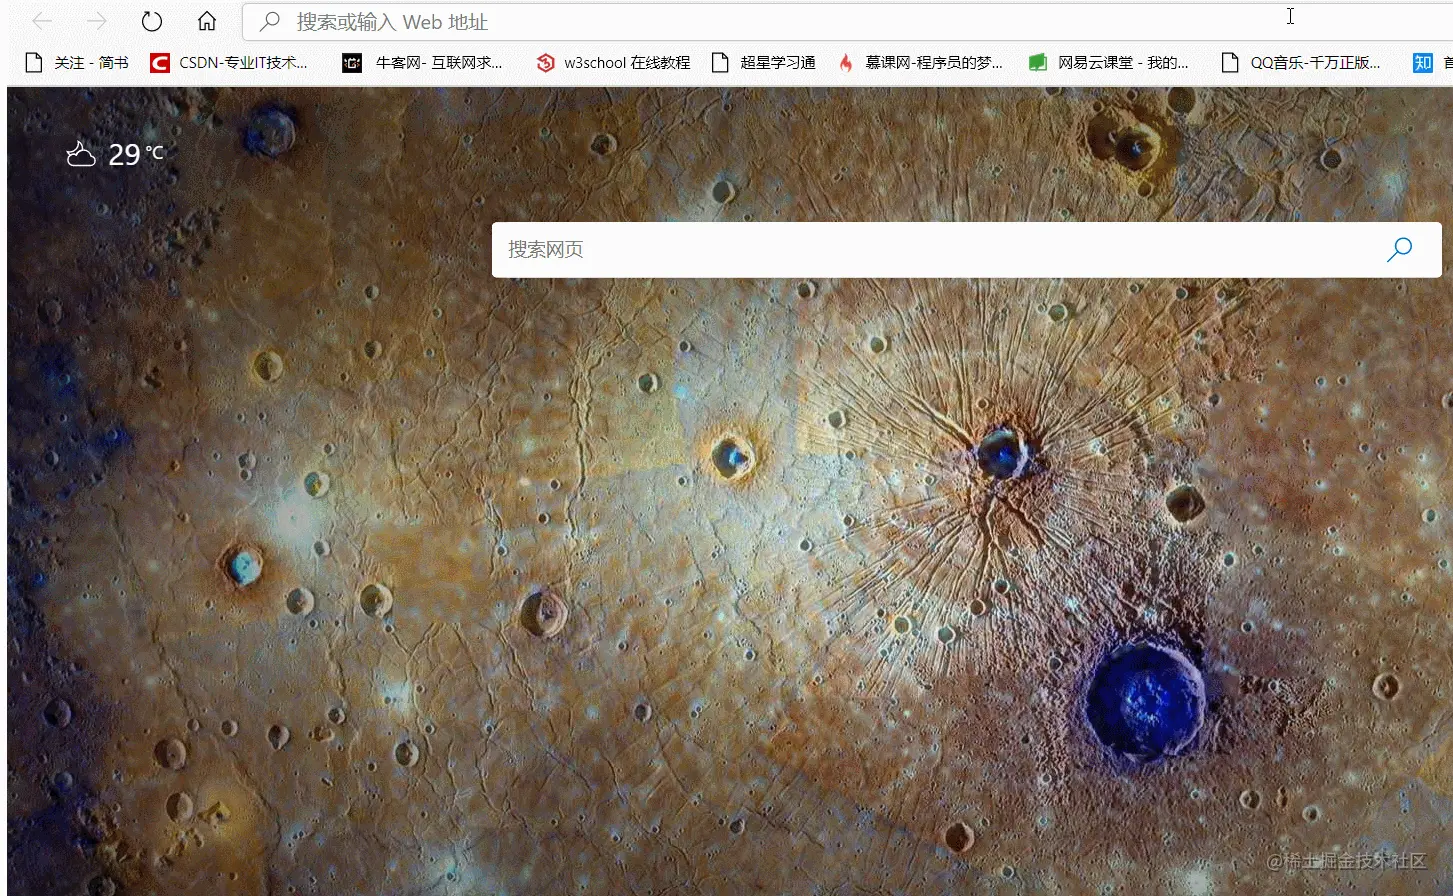The height and width of the screenshot is (896, 1453).
Task: Click the w3school favicon
Action: pyautogui.click(x=545, y=63)
